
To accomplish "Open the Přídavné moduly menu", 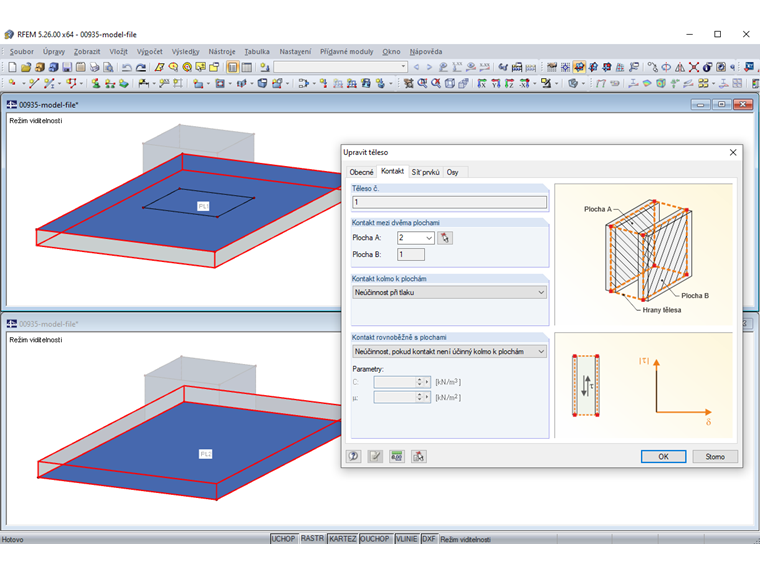I will (347, 51).
